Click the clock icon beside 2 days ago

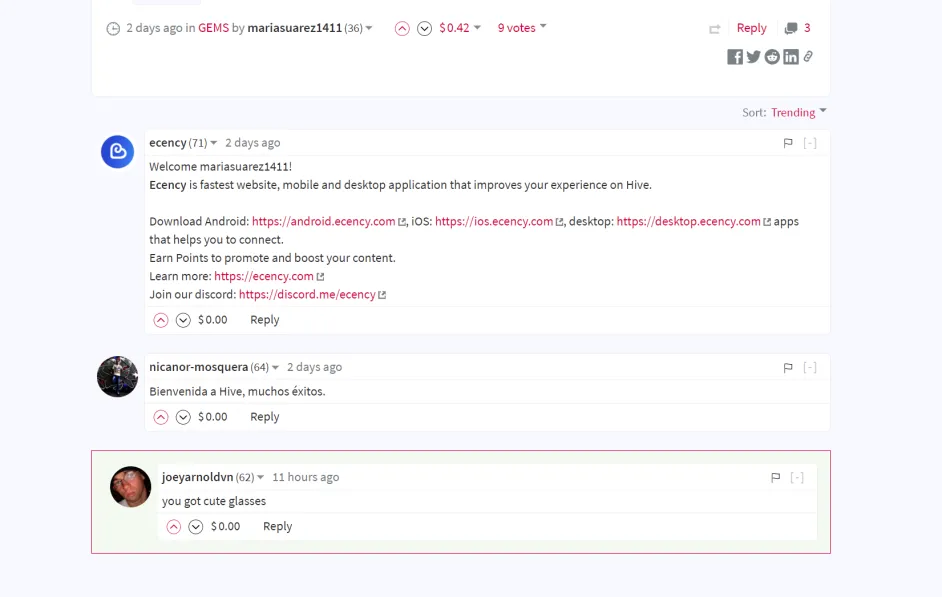pyautogui.click(x=113, y=28)
